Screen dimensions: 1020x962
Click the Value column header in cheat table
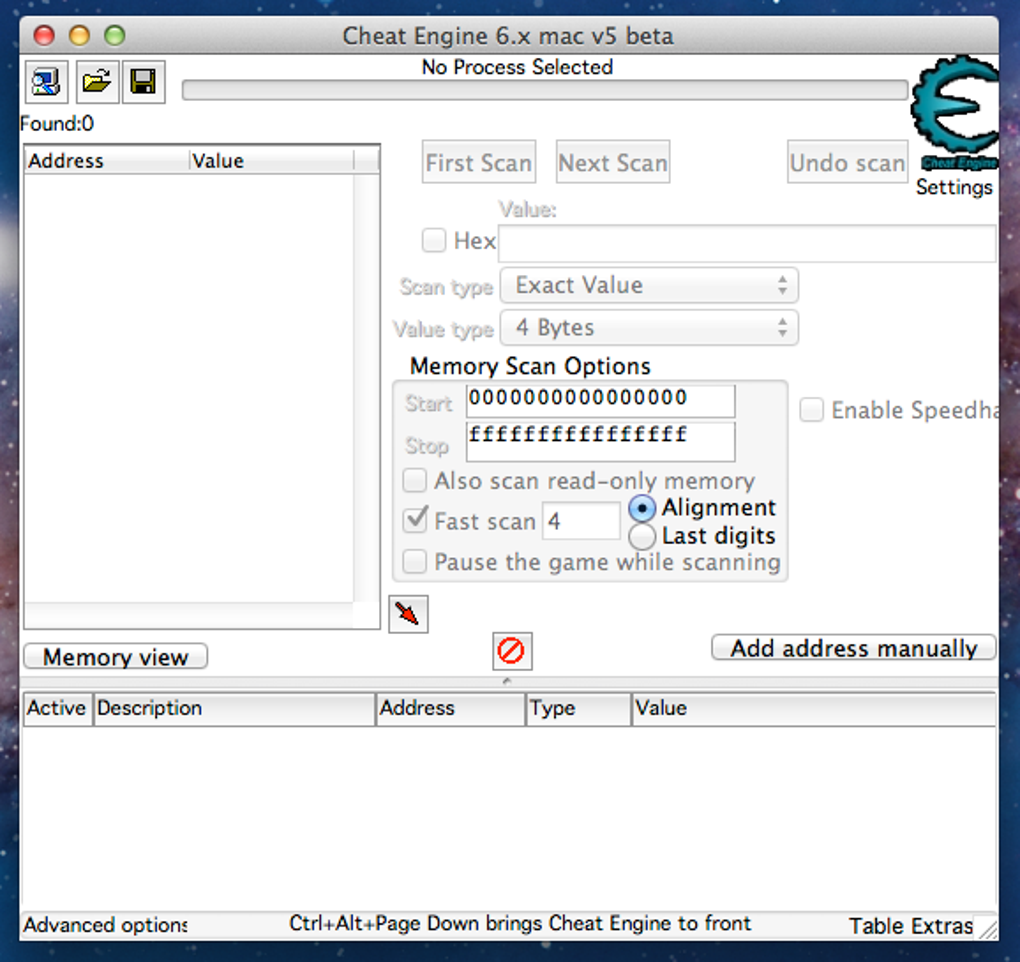click(814, 708)
